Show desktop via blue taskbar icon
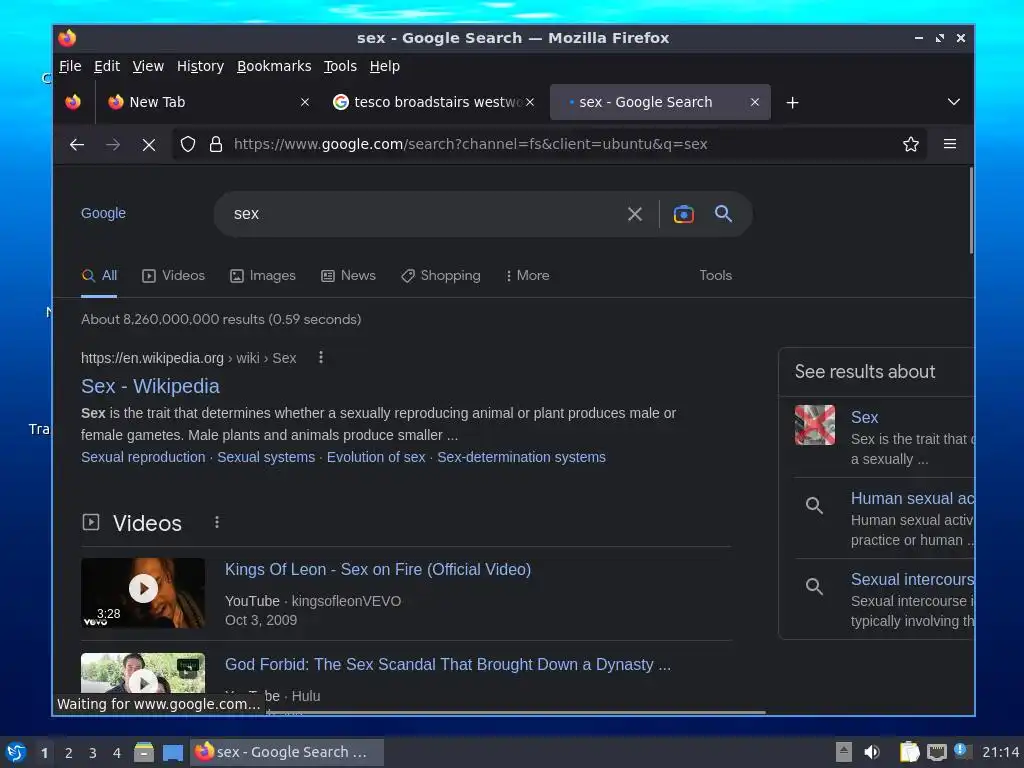The image size is (1024, 768). point(173,753)
